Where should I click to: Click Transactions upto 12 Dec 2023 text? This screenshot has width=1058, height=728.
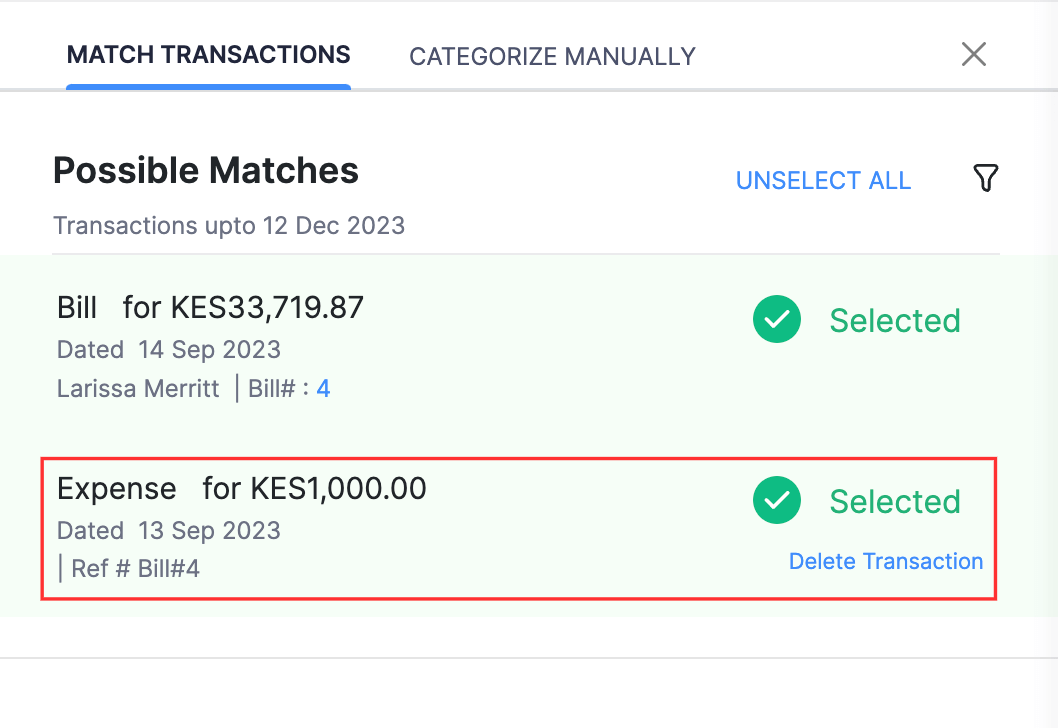coord(228,225)
